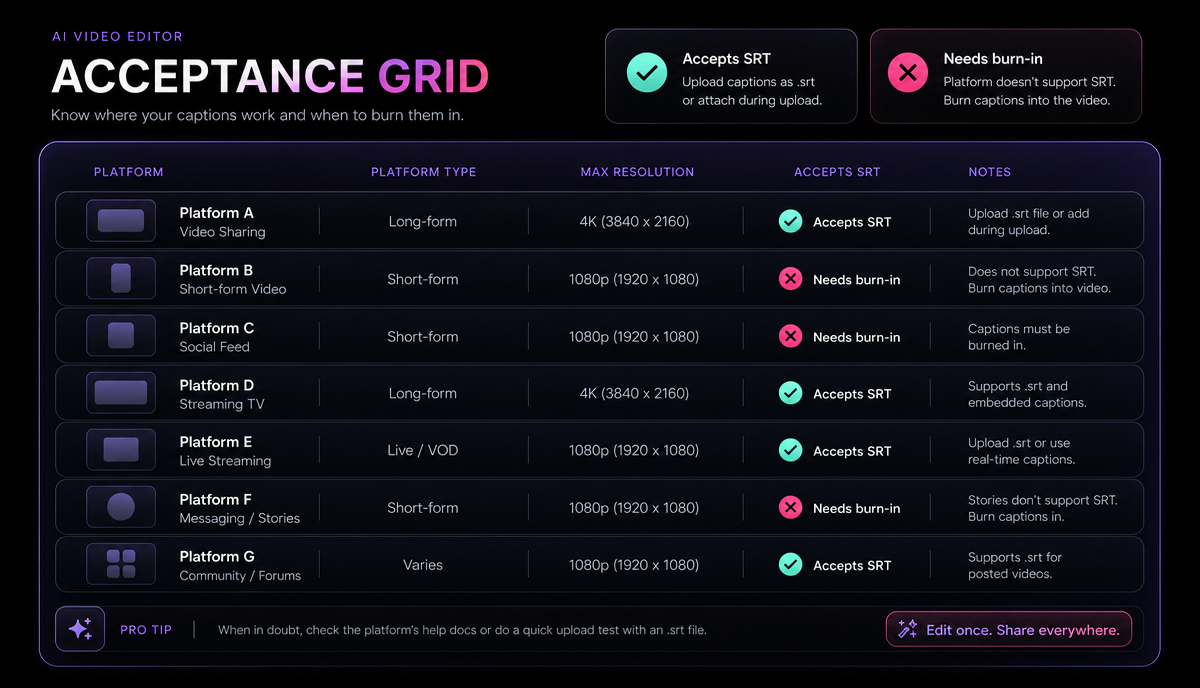Click the Platform D streaming TV icon
This screenshot has width=1200, height=688.
121,392
